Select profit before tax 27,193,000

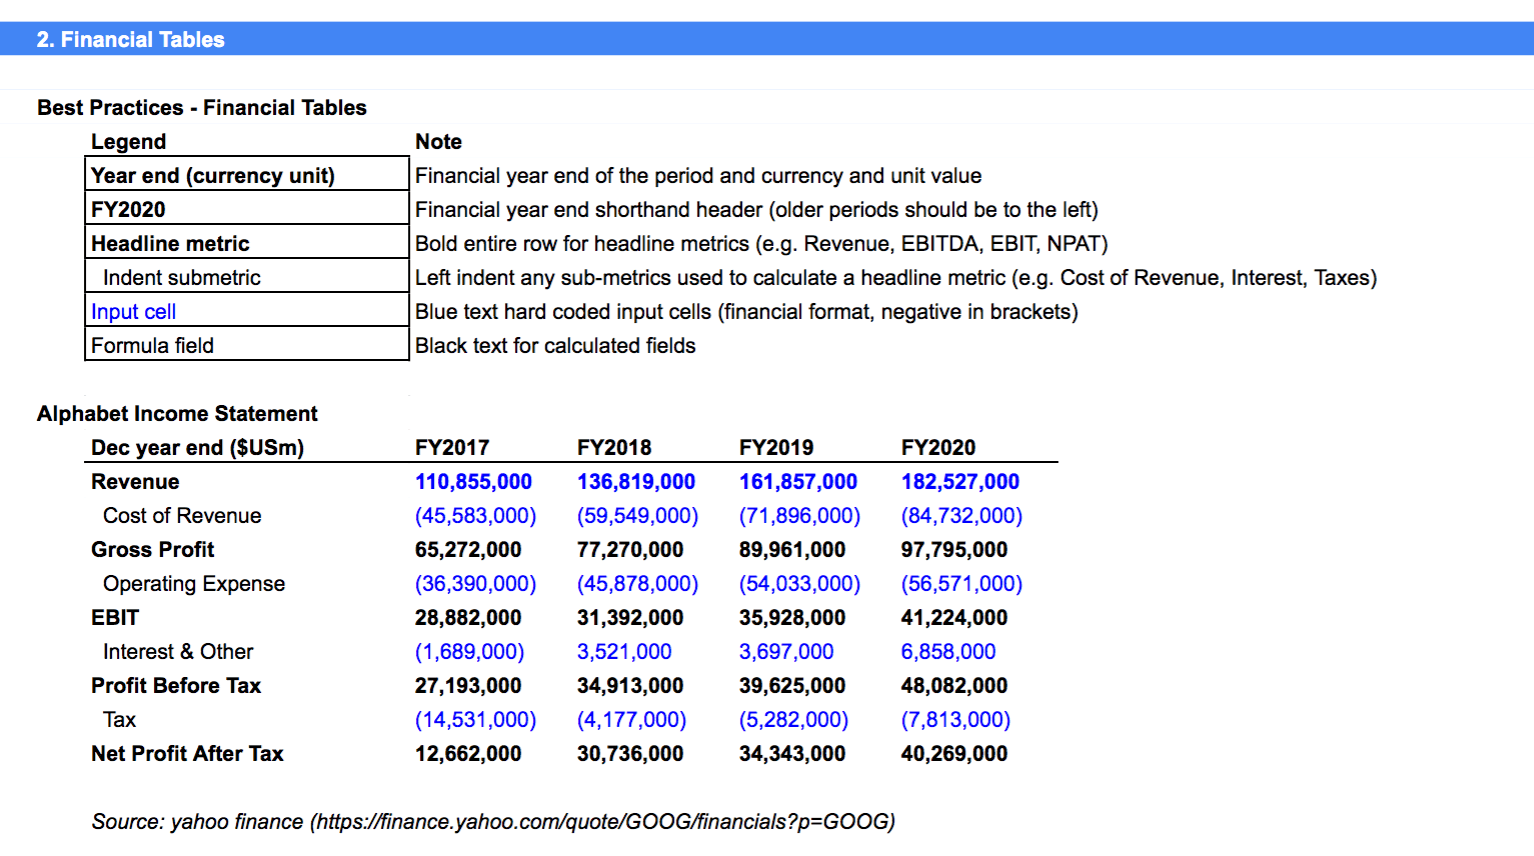[x=468, y=686]
